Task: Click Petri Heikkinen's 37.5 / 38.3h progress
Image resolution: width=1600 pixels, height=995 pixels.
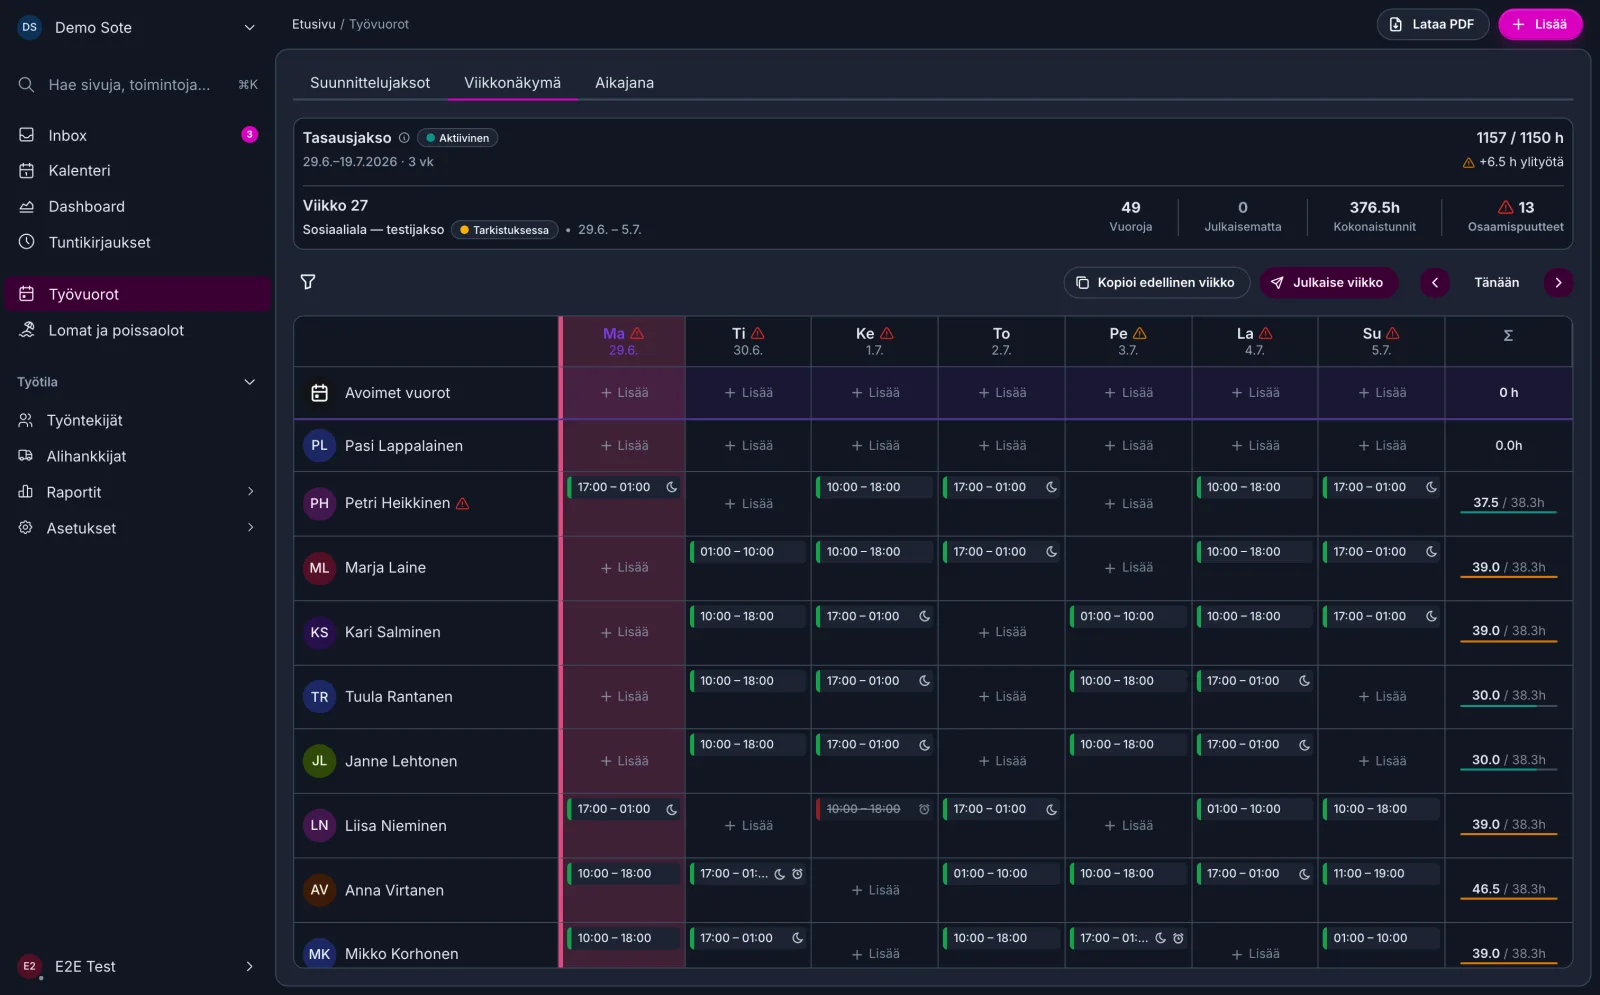Action: [1508, 503]
